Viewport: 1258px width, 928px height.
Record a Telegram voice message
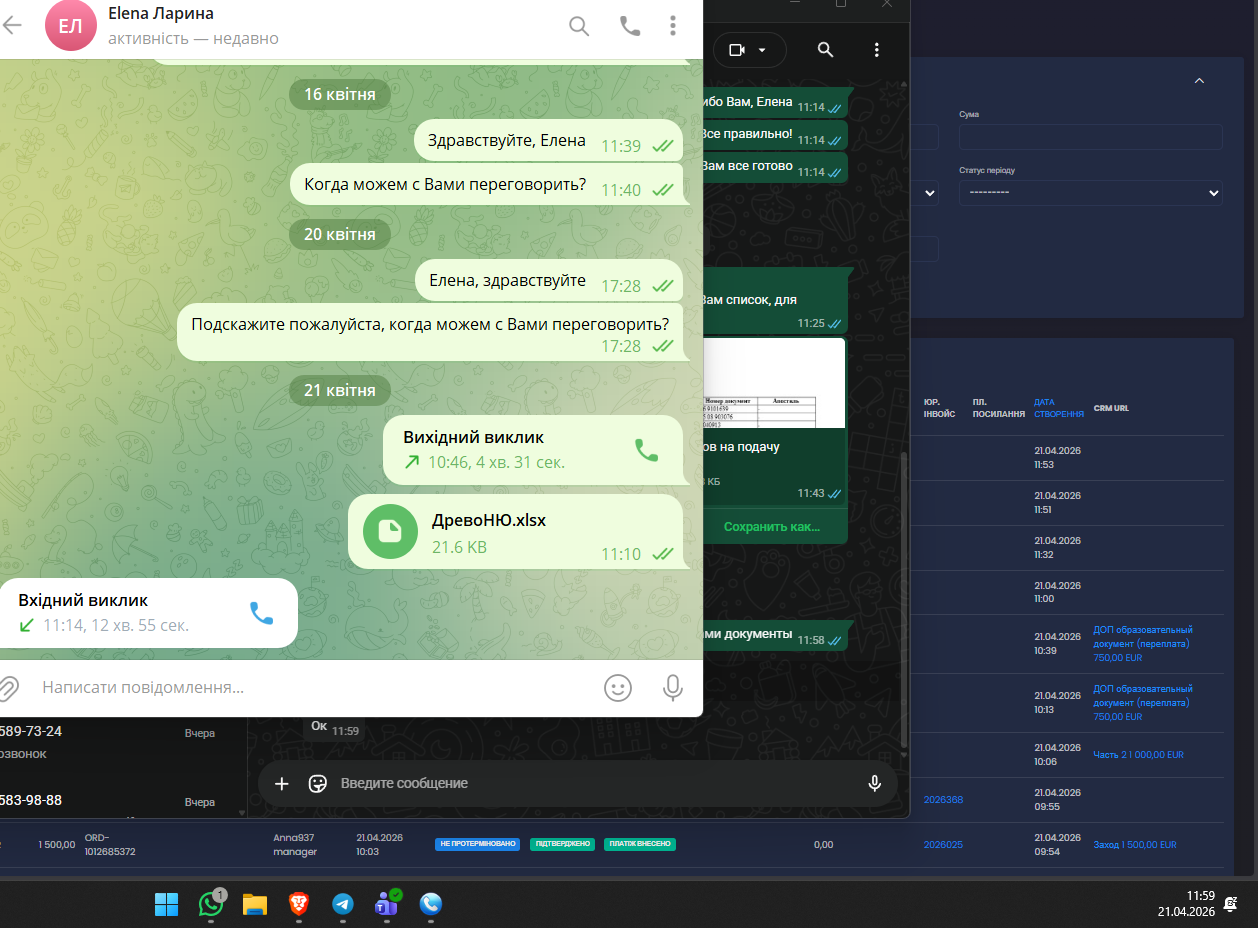click(673, 688)
